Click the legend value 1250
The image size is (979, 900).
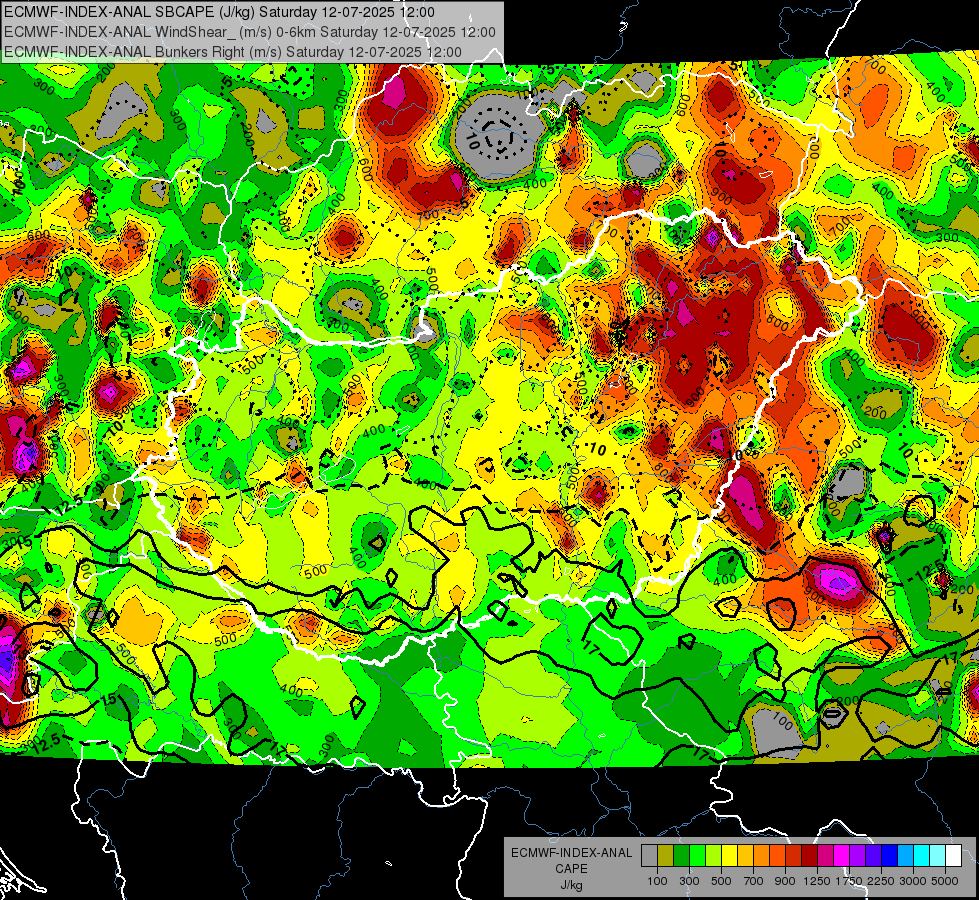point(817,881)
